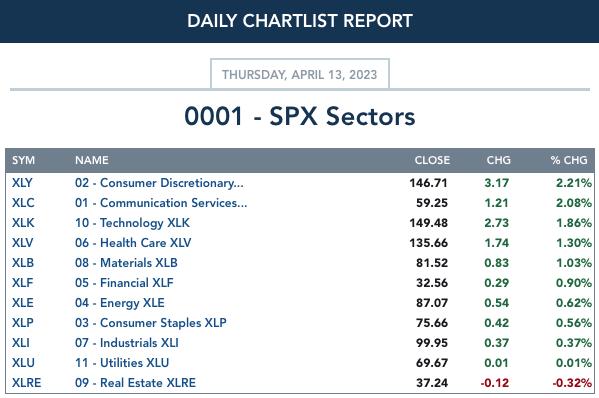This screenshot has height=398, width=599.
Task: Open 06 - Health Care XLV
Action: point(133,243)
